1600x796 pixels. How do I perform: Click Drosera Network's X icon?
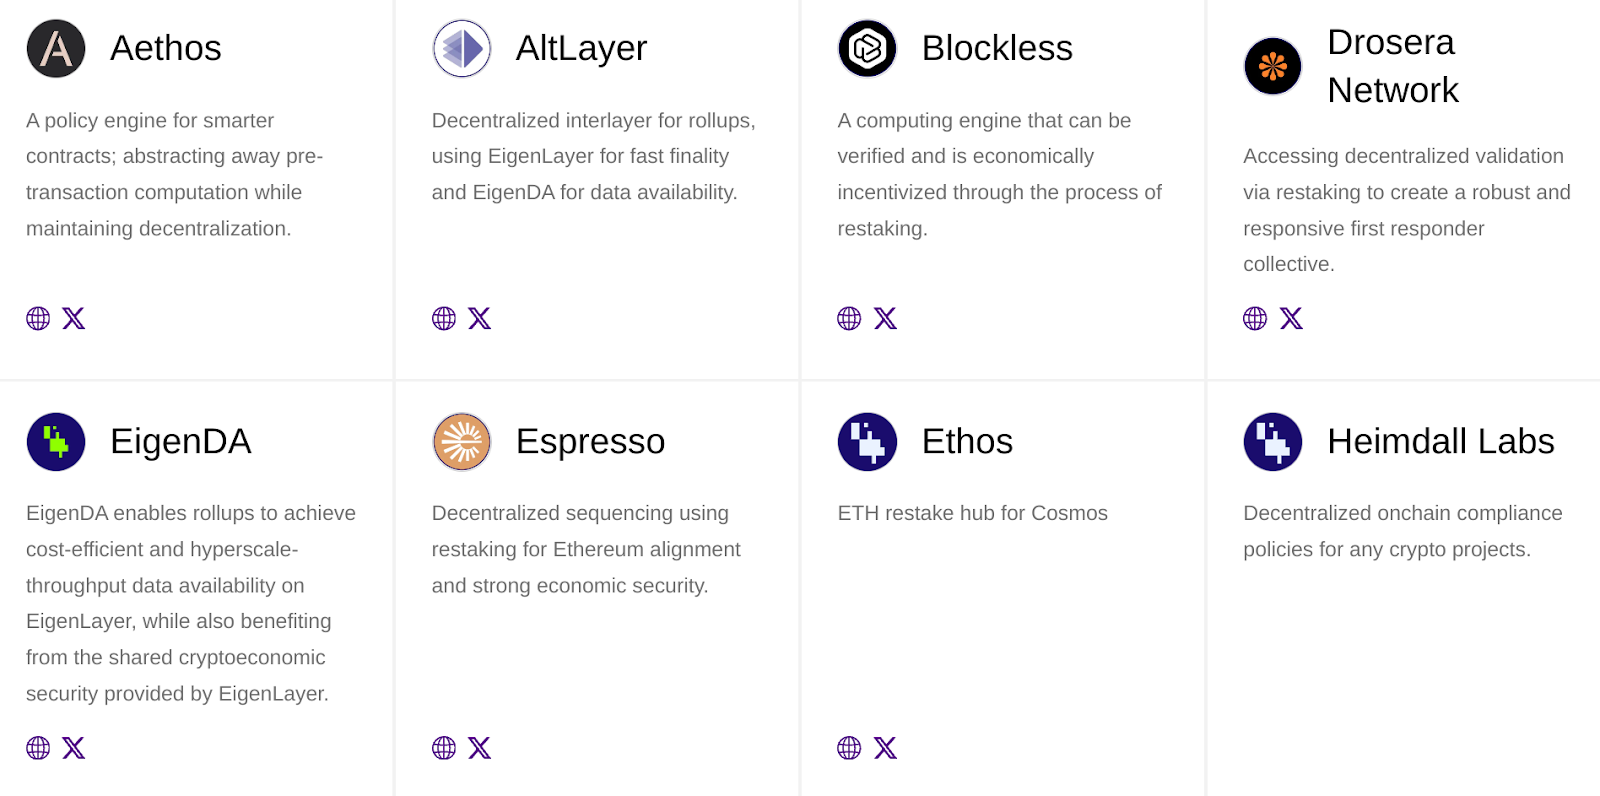coord(1291,318)
